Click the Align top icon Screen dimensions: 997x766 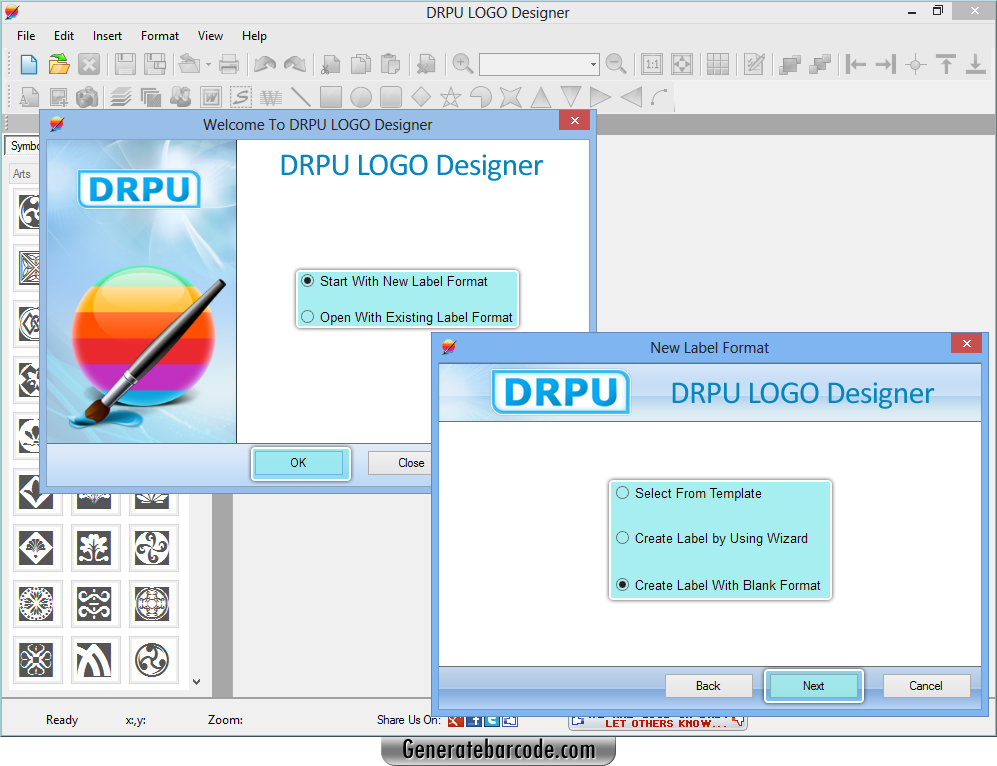pos(946,64)
